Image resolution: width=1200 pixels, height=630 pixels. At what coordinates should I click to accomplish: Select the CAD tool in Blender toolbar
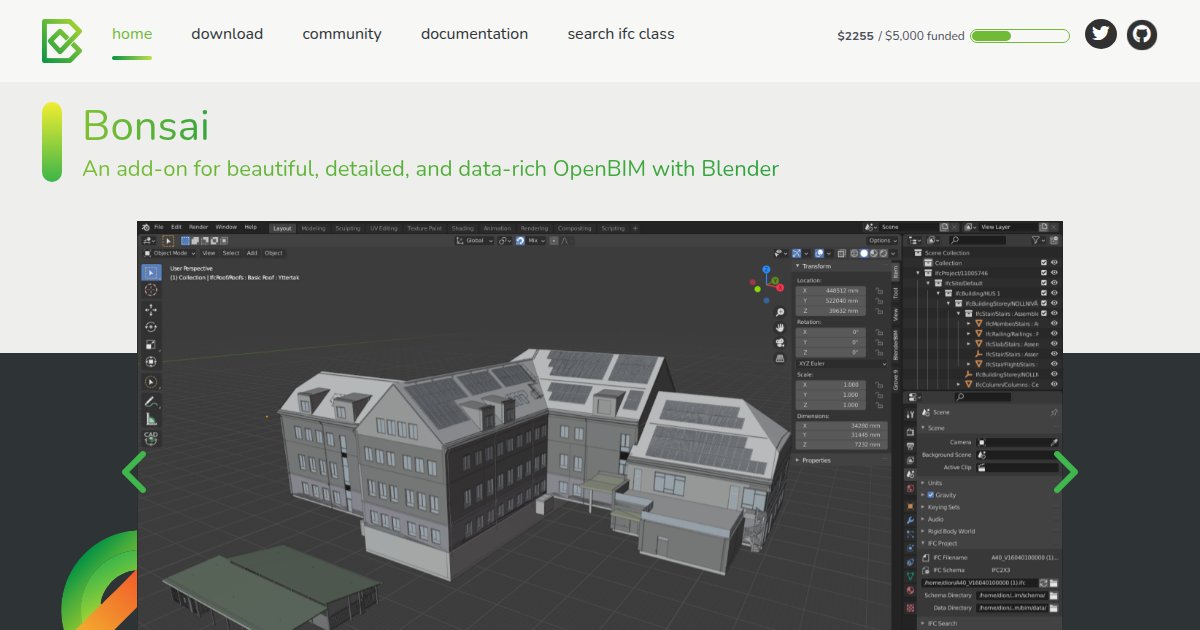point(151,437)
